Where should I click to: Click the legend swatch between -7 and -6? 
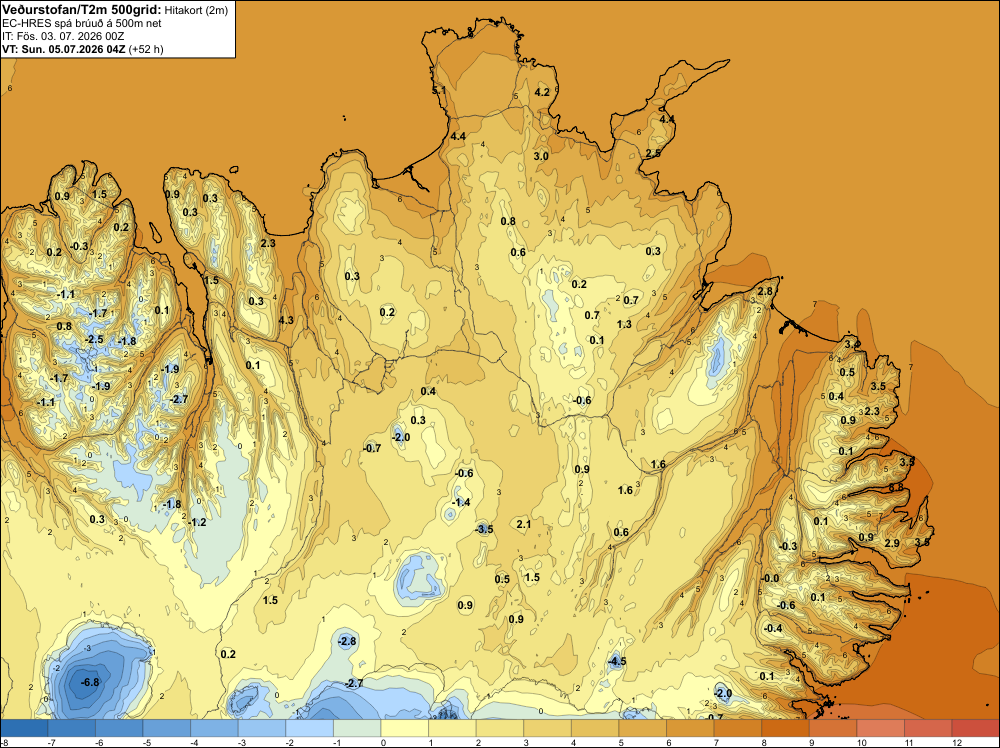pos(71,728)
